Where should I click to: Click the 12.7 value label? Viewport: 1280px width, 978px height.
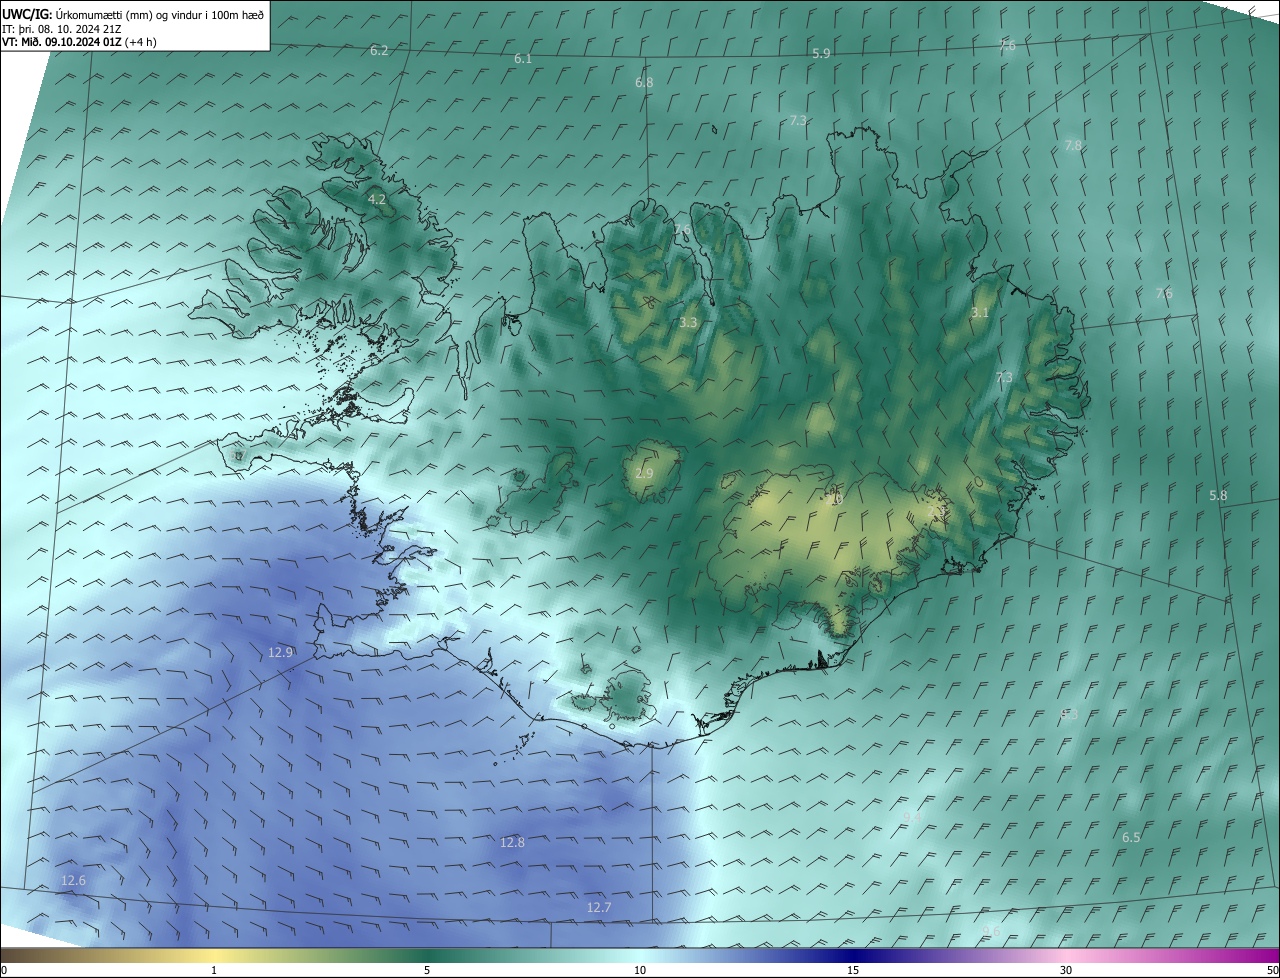click(599, 907)
